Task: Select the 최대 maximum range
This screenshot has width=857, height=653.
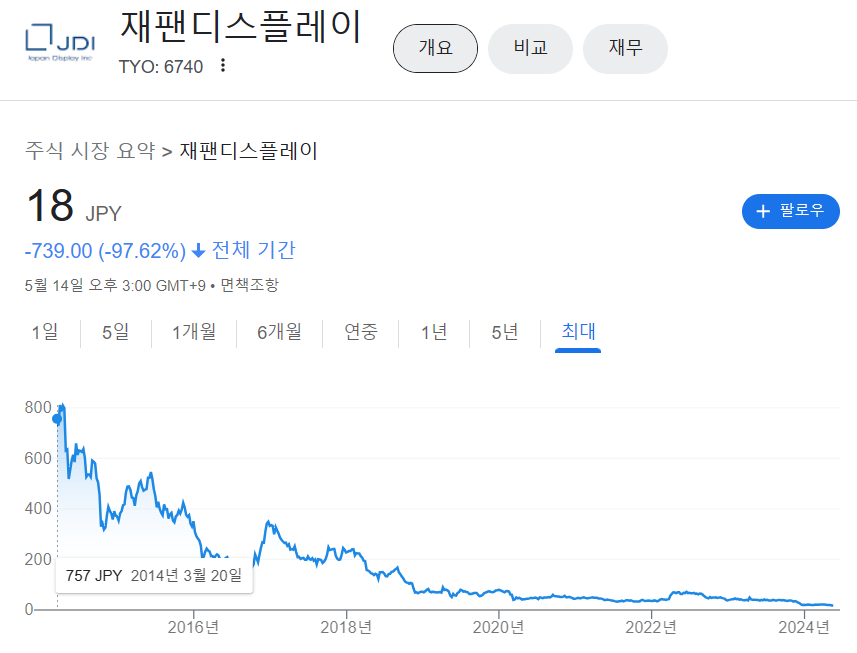Action: pyautogui.click(x=578, y=332)
